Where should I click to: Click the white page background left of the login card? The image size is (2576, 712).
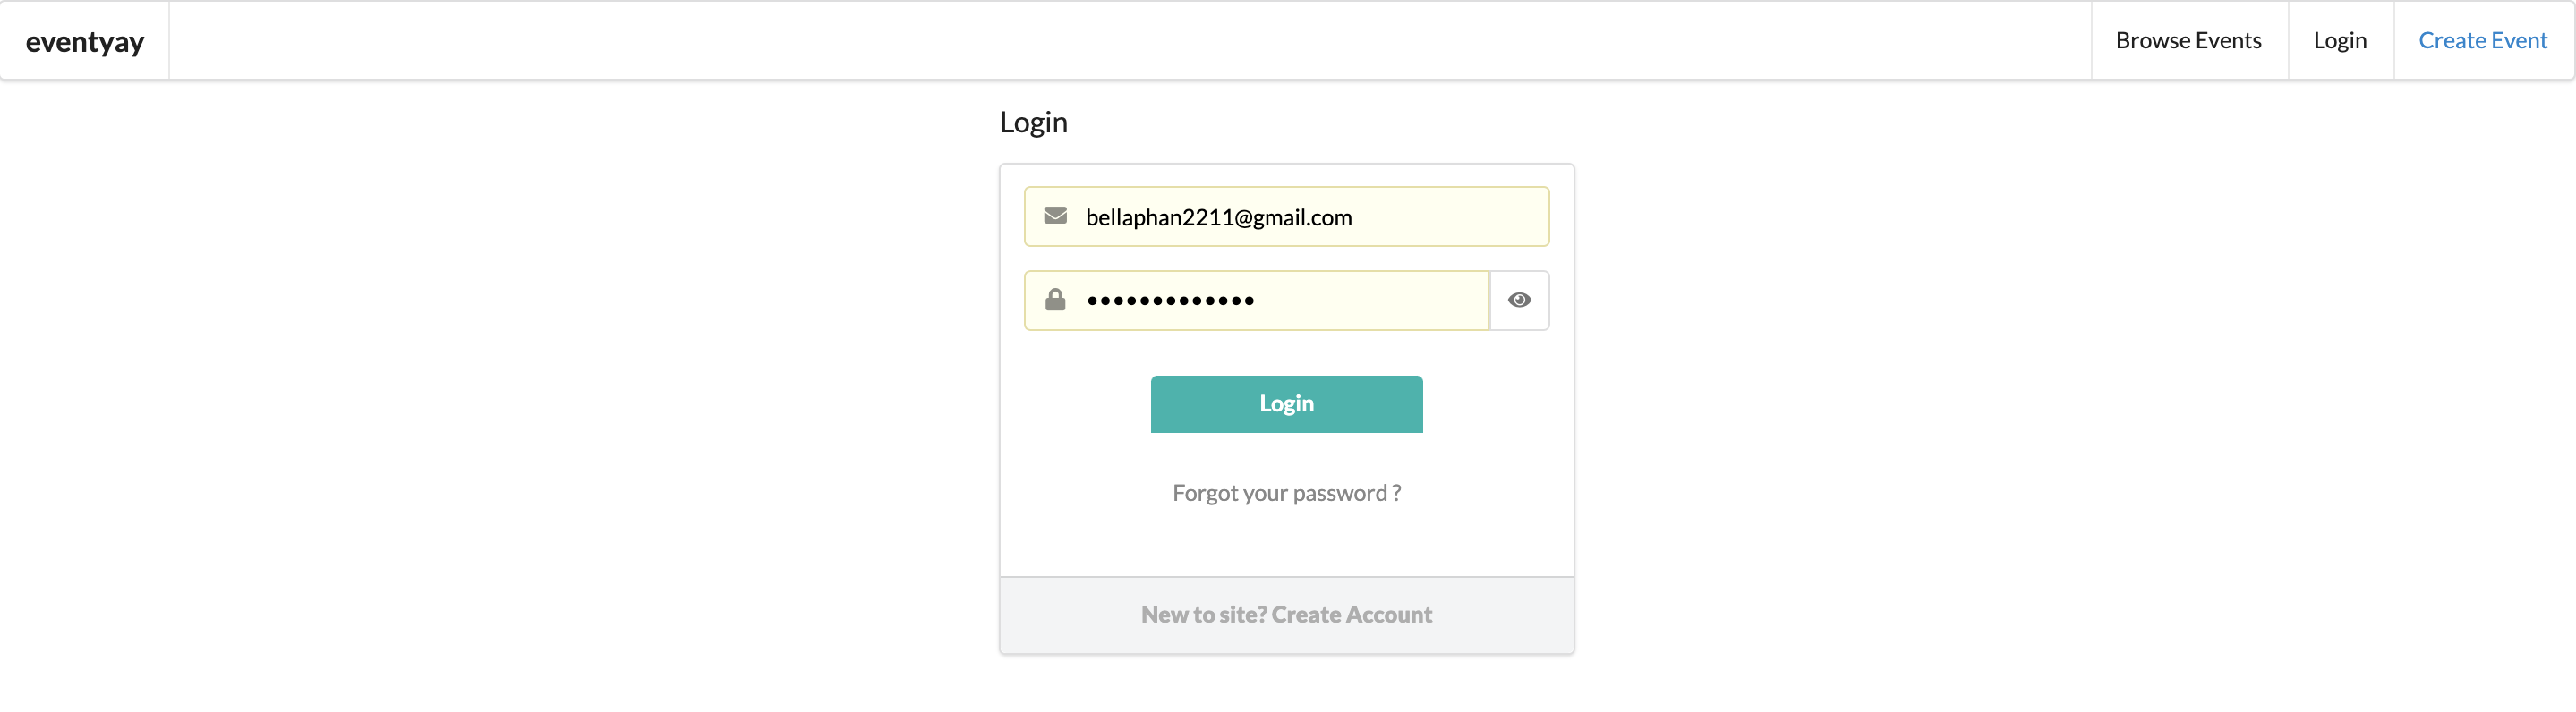coord(500,400)
